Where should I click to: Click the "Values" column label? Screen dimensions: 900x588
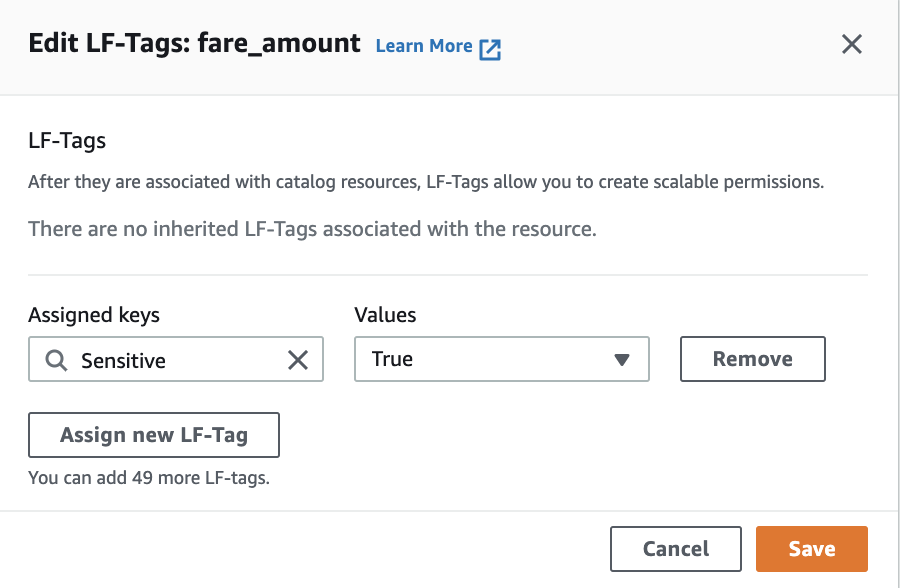click(385, 315)
